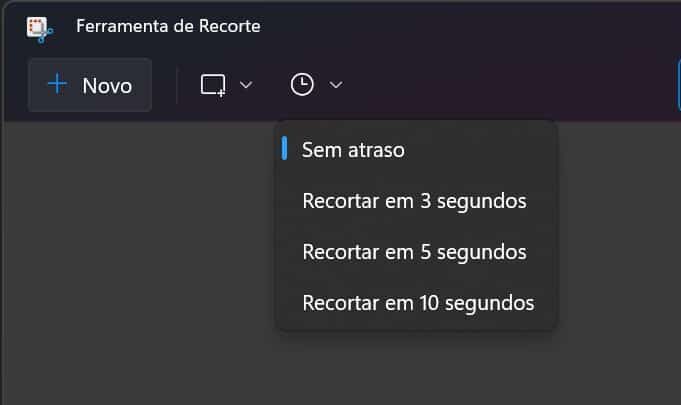This screenshot has height=405, width=681.
Task: Choose Sem atraso option
Action: (x=353, y=150)
